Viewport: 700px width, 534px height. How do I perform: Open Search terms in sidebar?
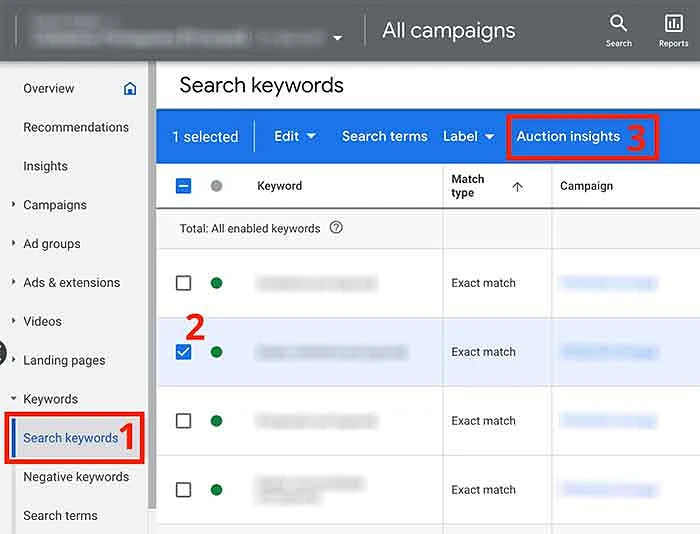coord(60,516)
